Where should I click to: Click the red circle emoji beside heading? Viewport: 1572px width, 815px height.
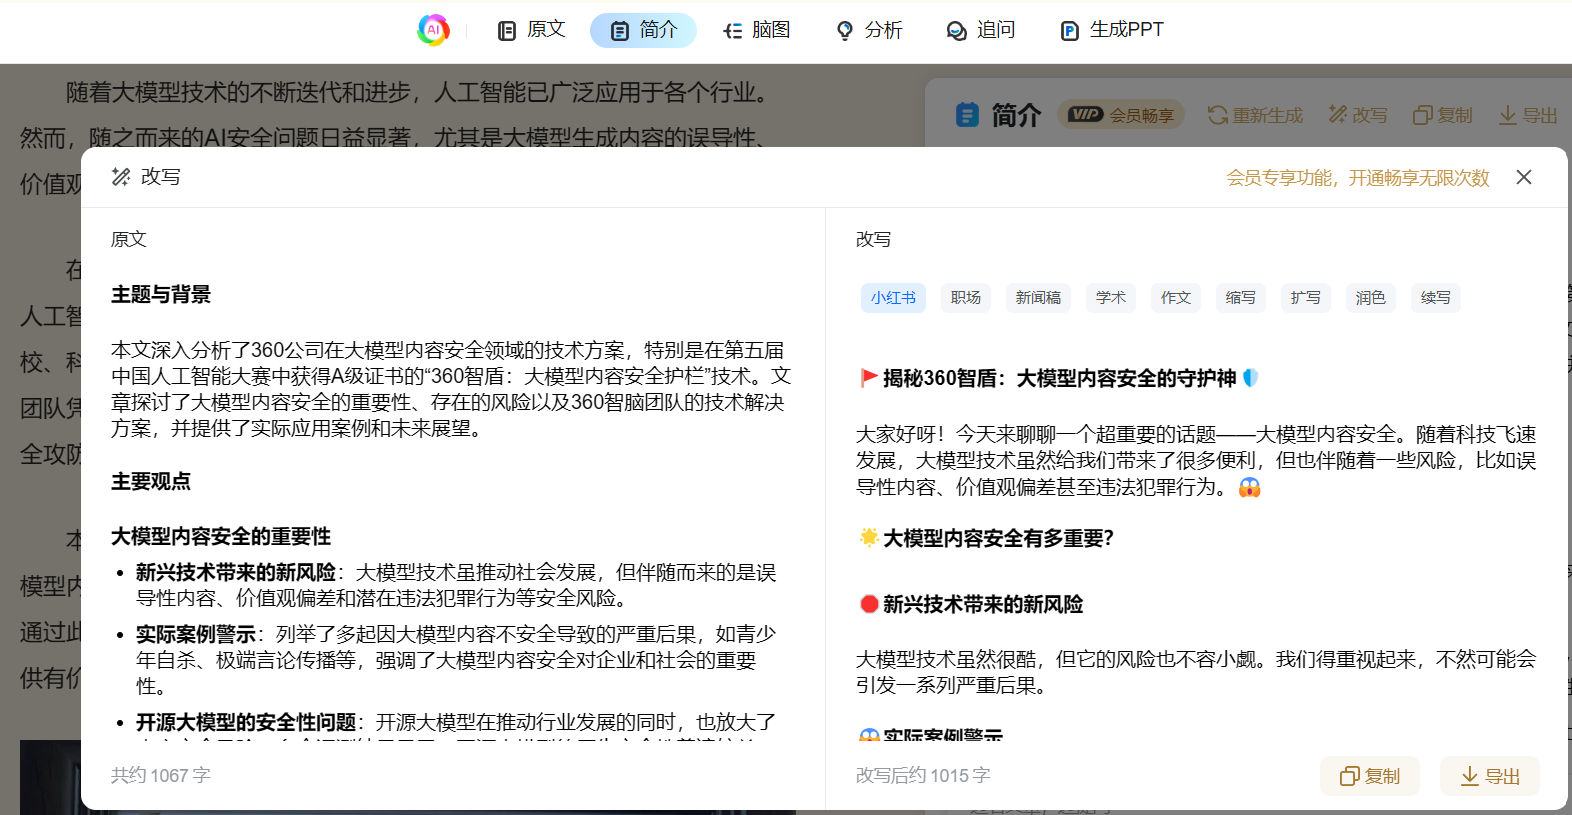(x=869, y=604)
